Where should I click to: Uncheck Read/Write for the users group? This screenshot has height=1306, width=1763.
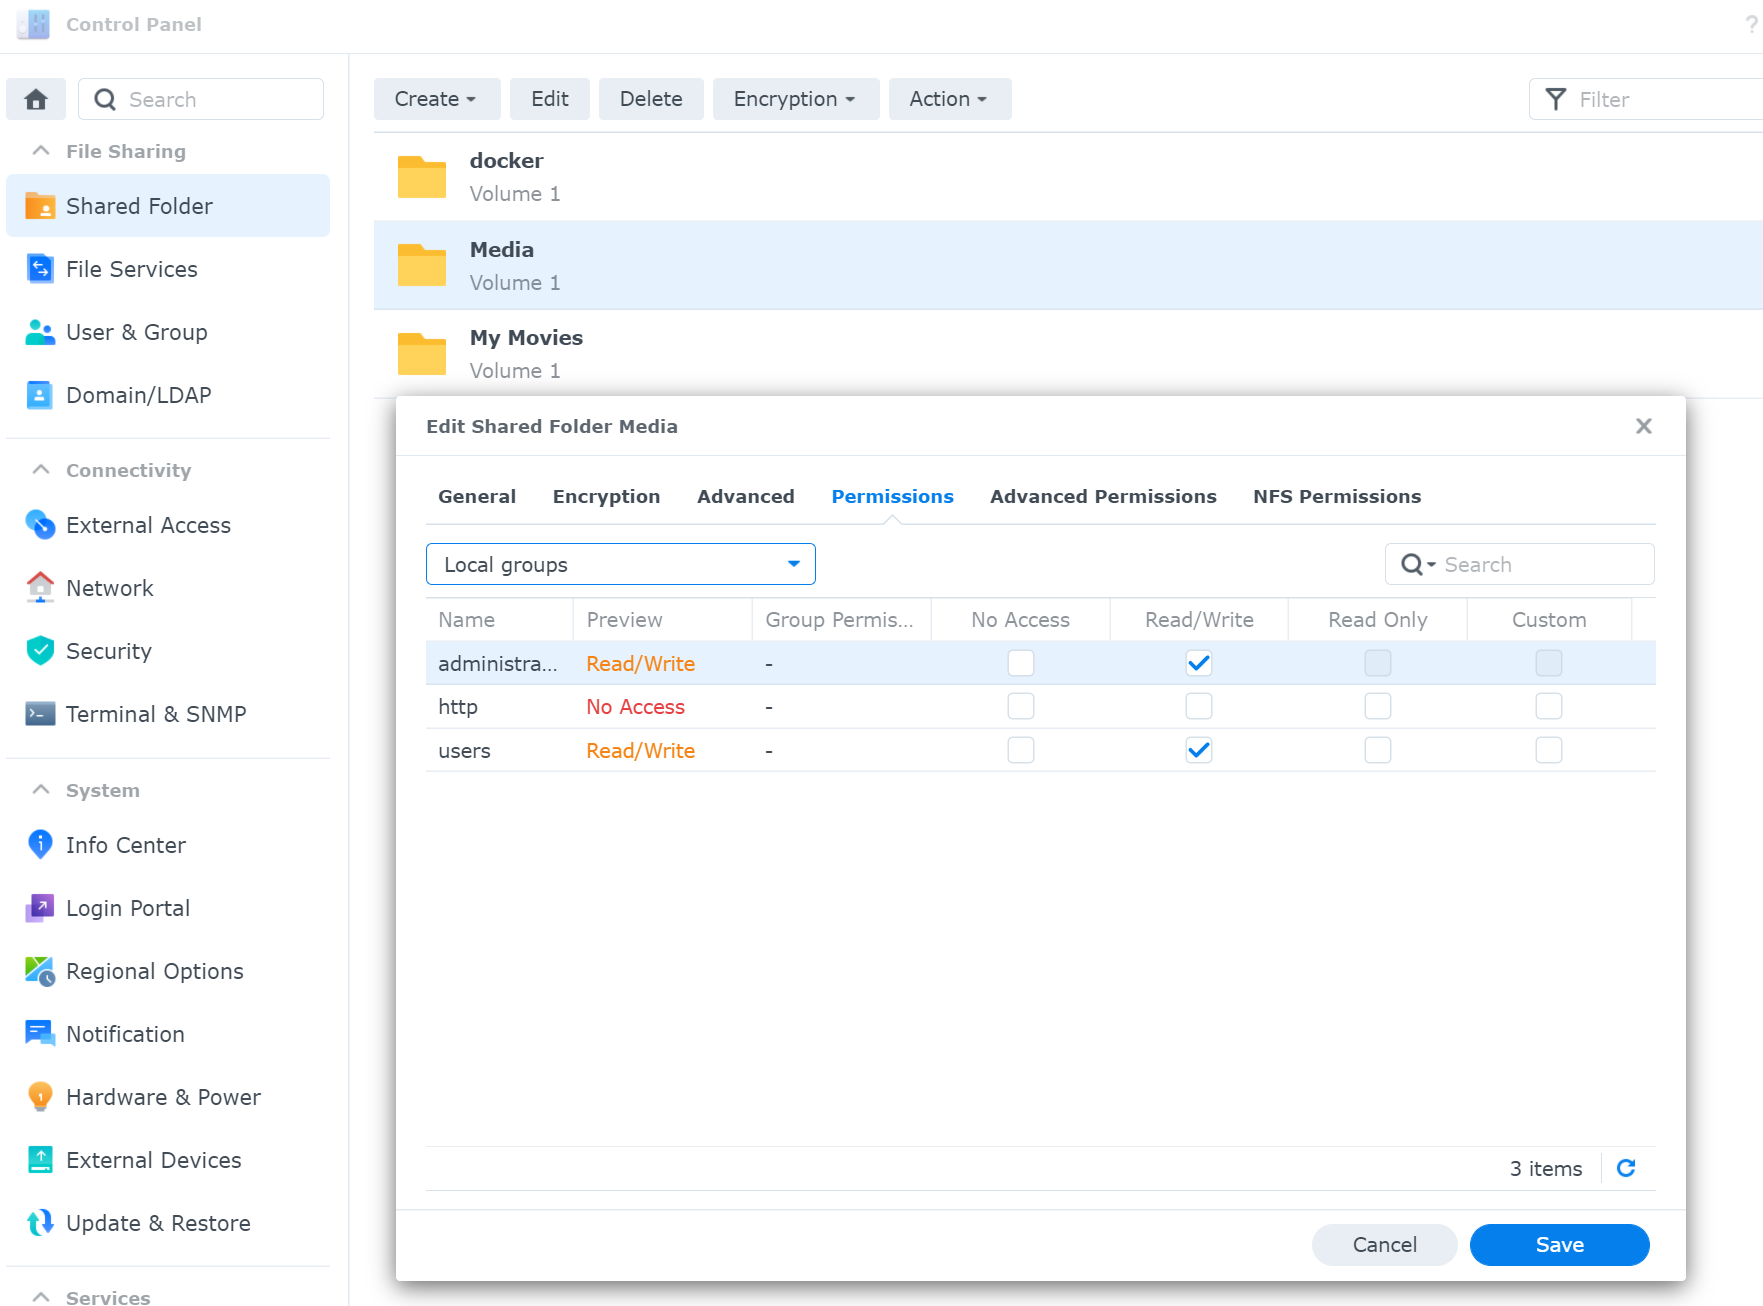tap(1199, 750)
